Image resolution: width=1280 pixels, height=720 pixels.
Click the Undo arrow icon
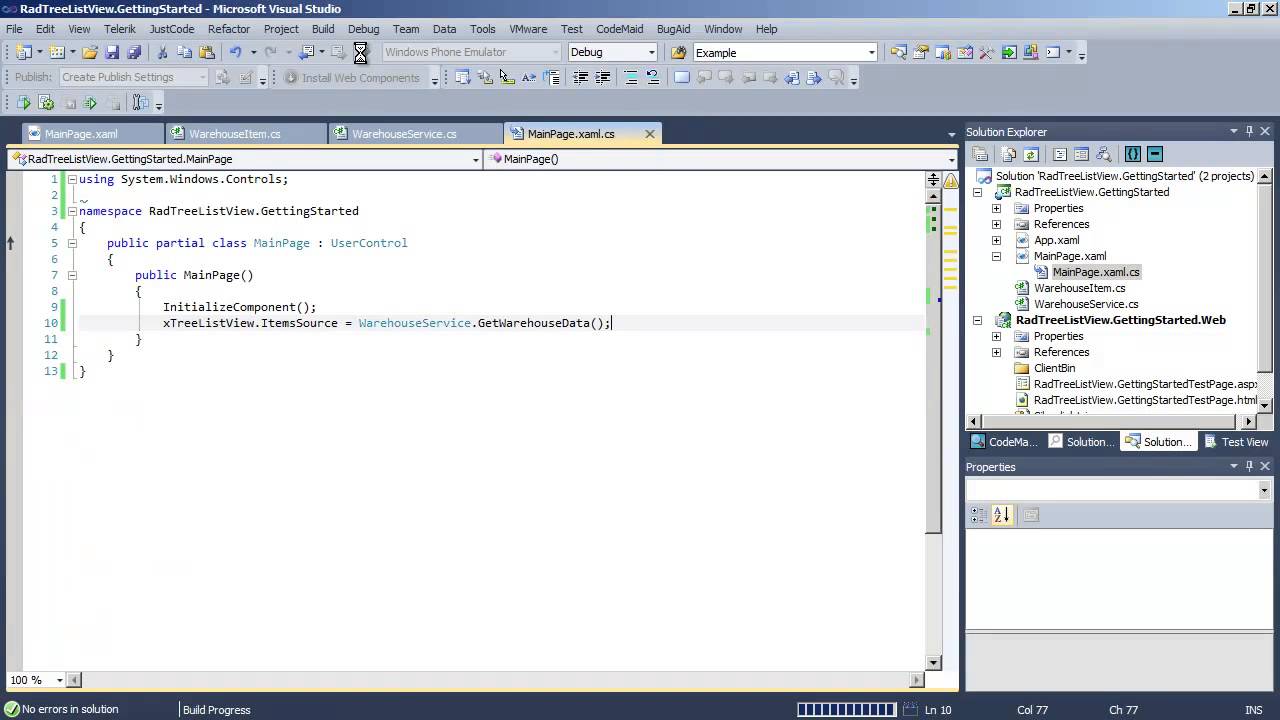[x=235, y=52]
